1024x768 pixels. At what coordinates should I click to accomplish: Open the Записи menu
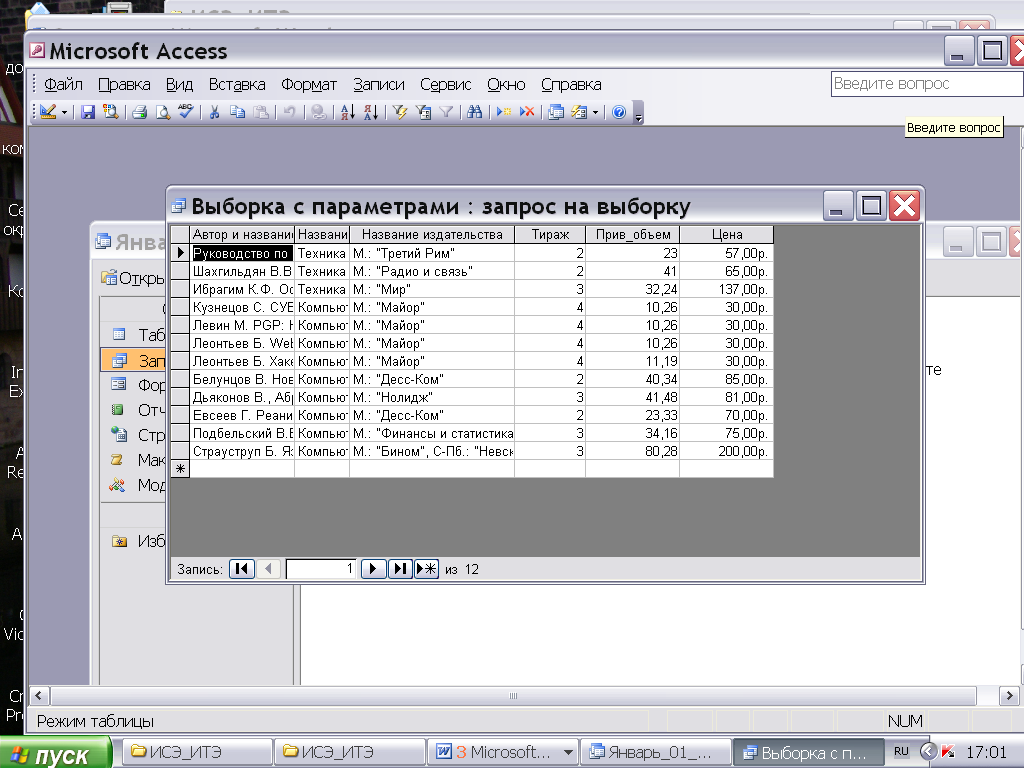point(379,85)
